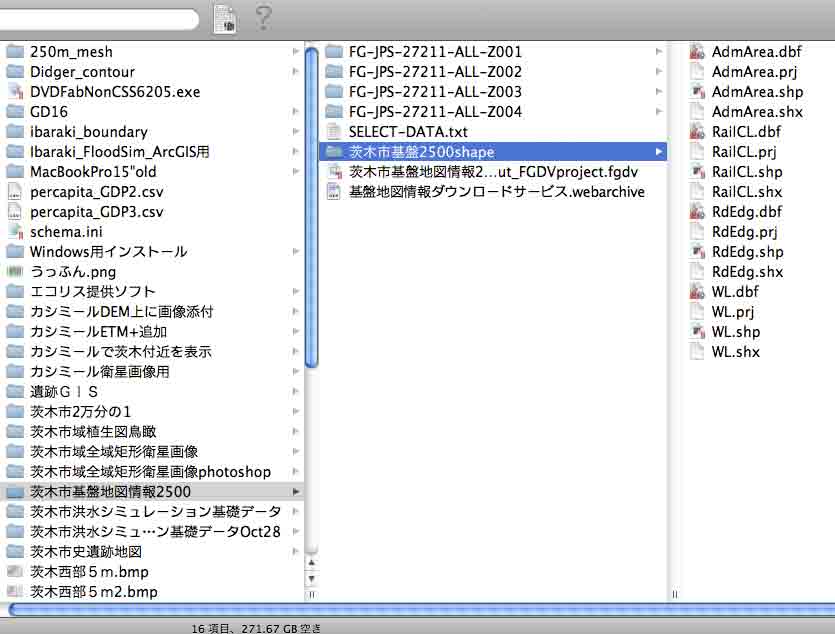Click the percapita_GDP3.csv file icon

click(15, 211)
